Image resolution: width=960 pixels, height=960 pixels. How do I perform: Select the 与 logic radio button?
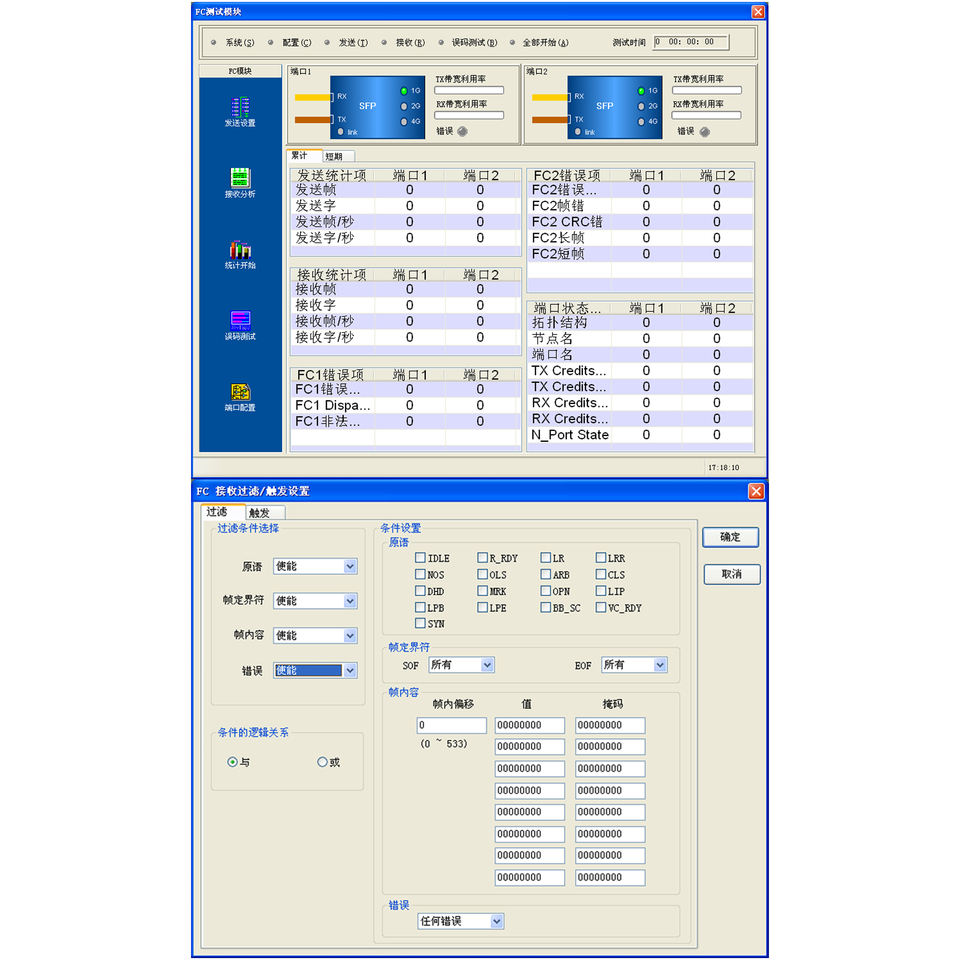pos(232,762)
